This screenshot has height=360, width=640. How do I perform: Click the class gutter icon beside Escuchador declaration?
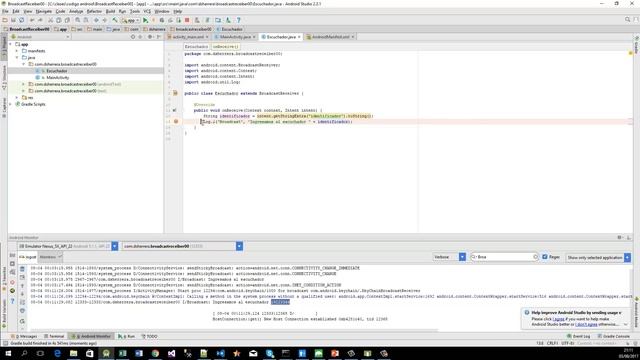[x=175, y=93]
